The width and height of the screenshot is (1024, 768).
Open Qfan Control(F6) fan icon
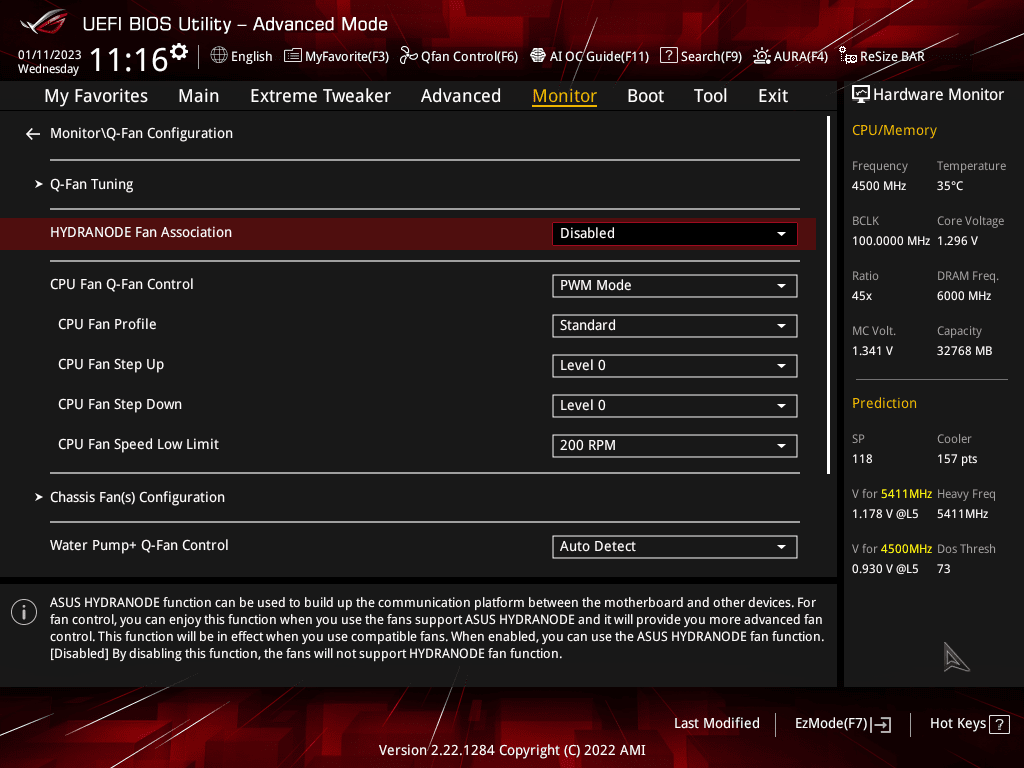pyautogui.click(x=408, y=56)
